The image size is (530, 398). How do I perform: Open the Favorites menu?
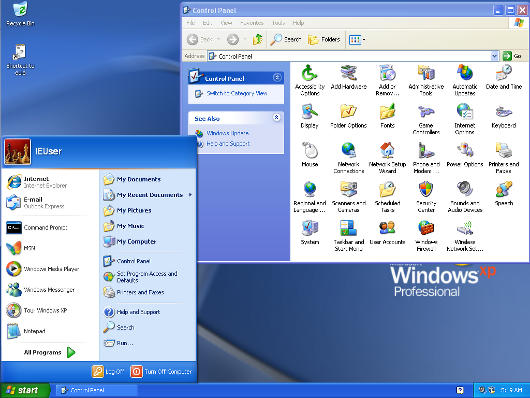click(252, 23)
